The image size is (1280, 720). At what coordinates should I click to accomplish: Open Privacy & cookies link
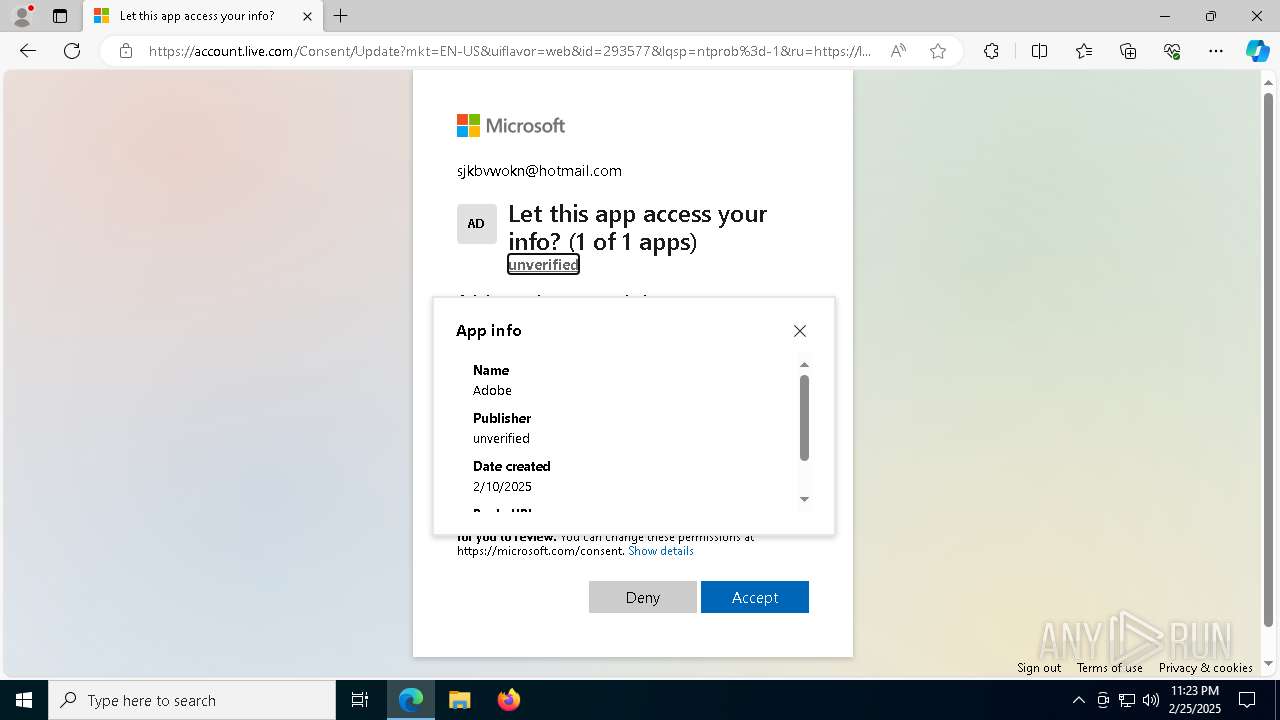pos(1205,668)
